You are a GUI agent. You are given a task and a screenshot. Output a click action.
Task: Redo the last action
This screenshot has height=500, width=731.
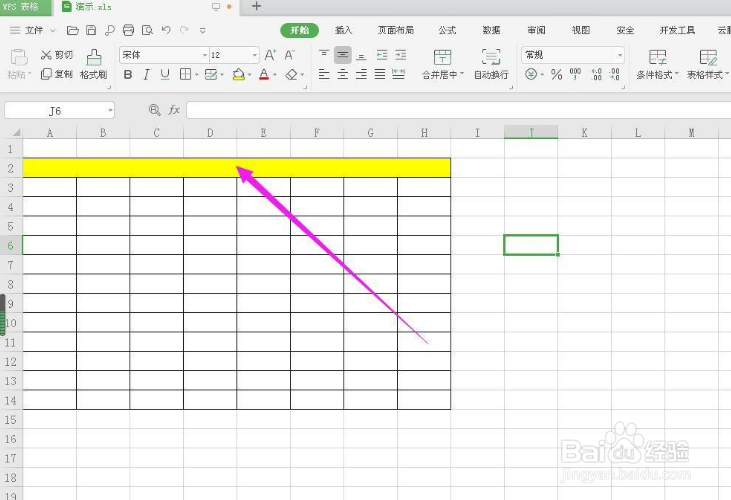(x=184, y=30)
